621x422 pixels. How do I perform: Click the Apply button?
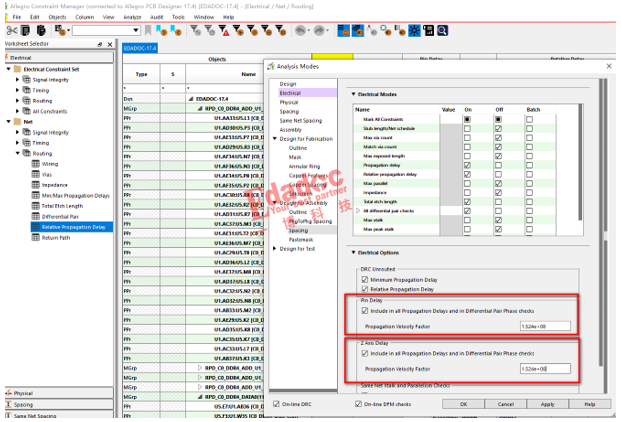point(547,404)
